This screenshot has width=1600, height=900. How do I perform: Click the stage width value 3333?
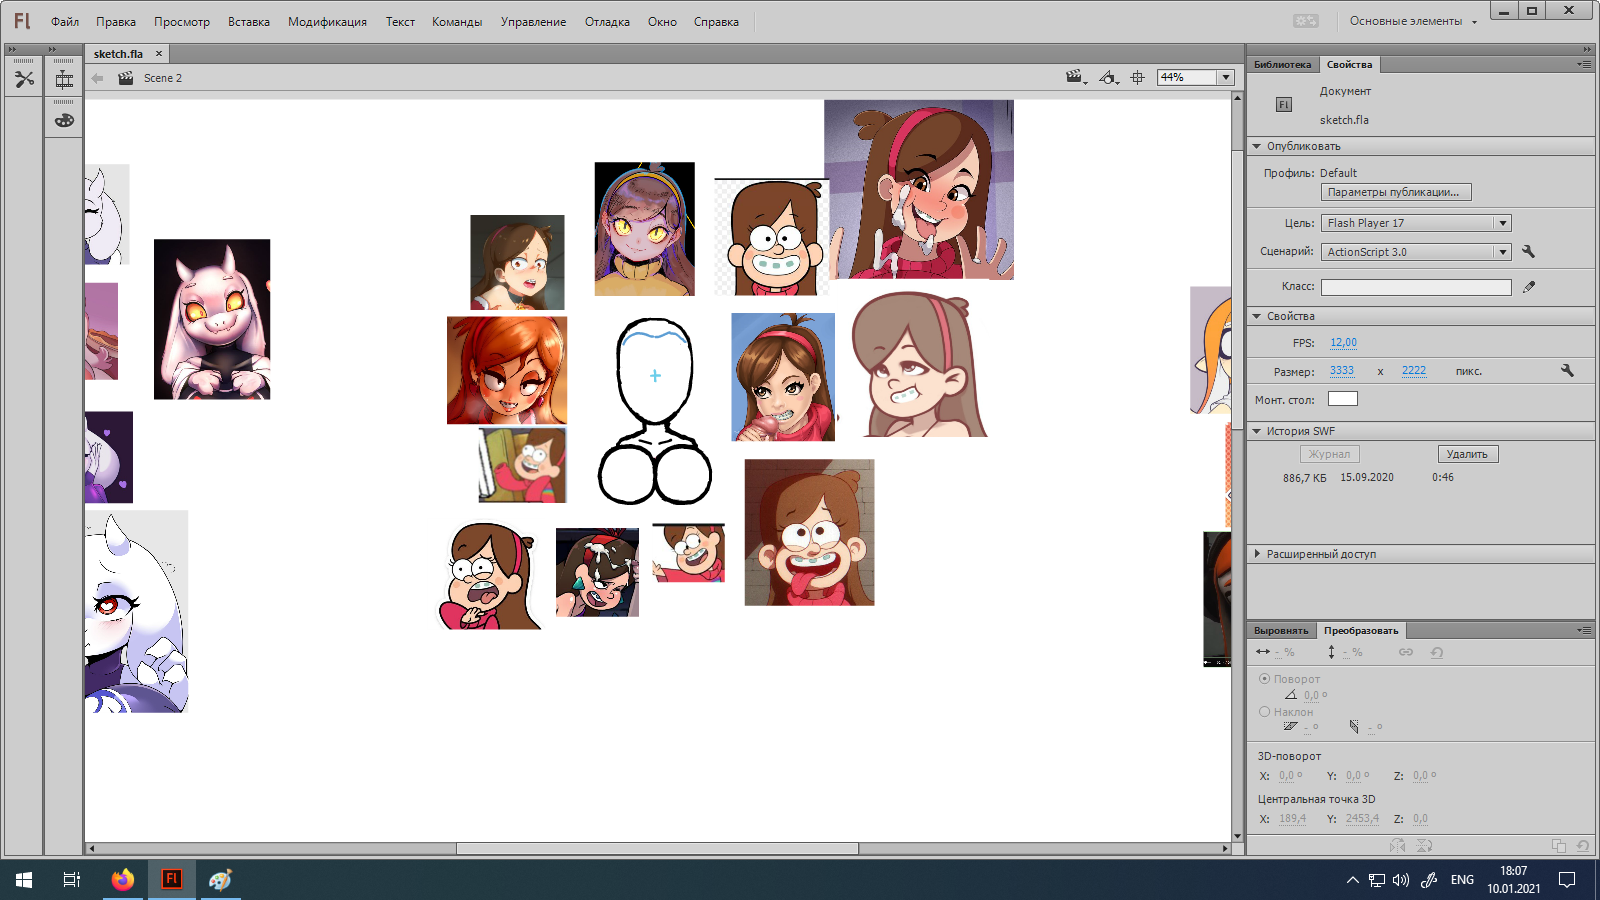tap(1342, 370)
